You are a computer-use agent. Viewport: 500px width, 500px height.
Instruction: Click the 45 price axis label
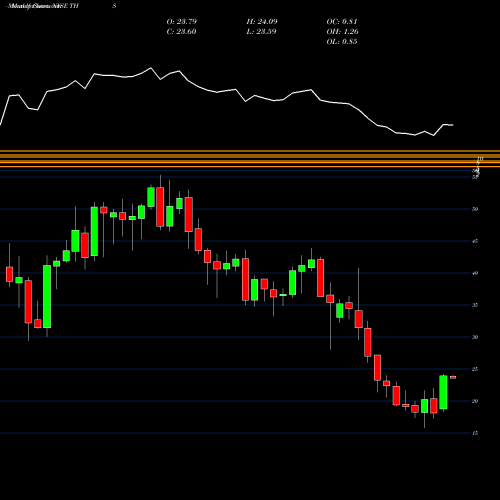[x=475, y=241]
